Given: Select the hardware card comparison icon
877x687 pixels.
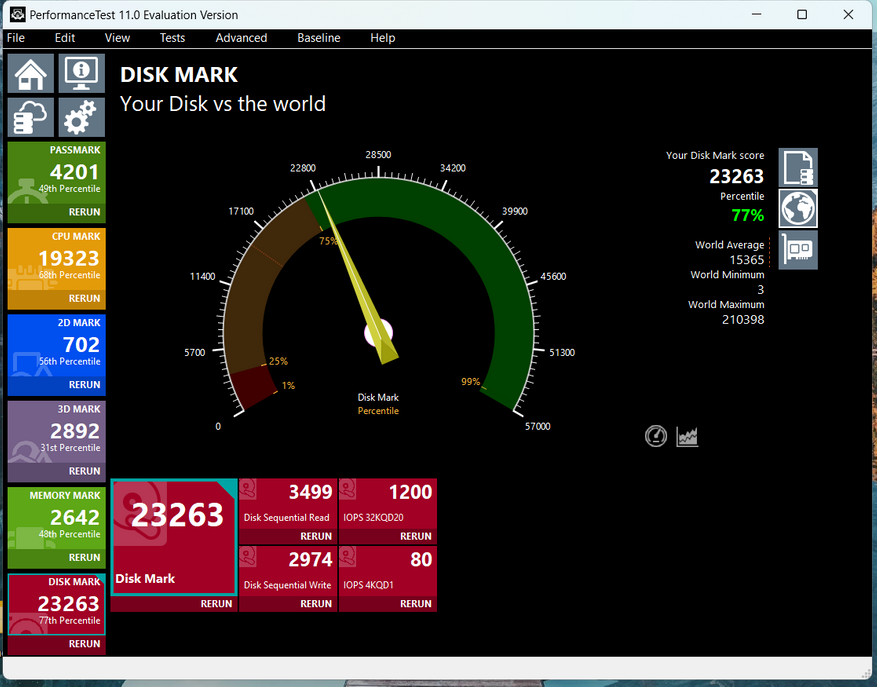Looking at the screenshot, I should click(x=798, y=250).
